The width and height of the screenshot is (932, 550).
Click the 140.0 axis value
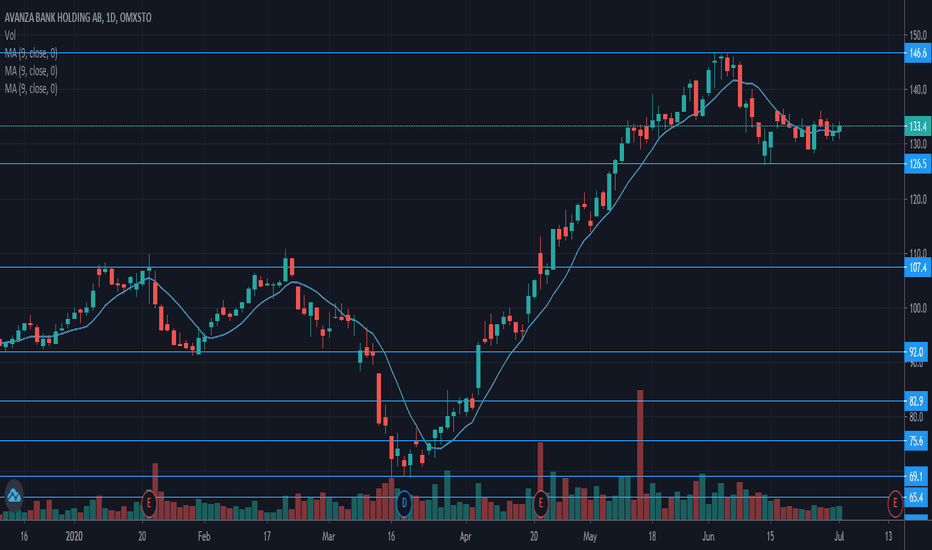click(x=917, y=90)
